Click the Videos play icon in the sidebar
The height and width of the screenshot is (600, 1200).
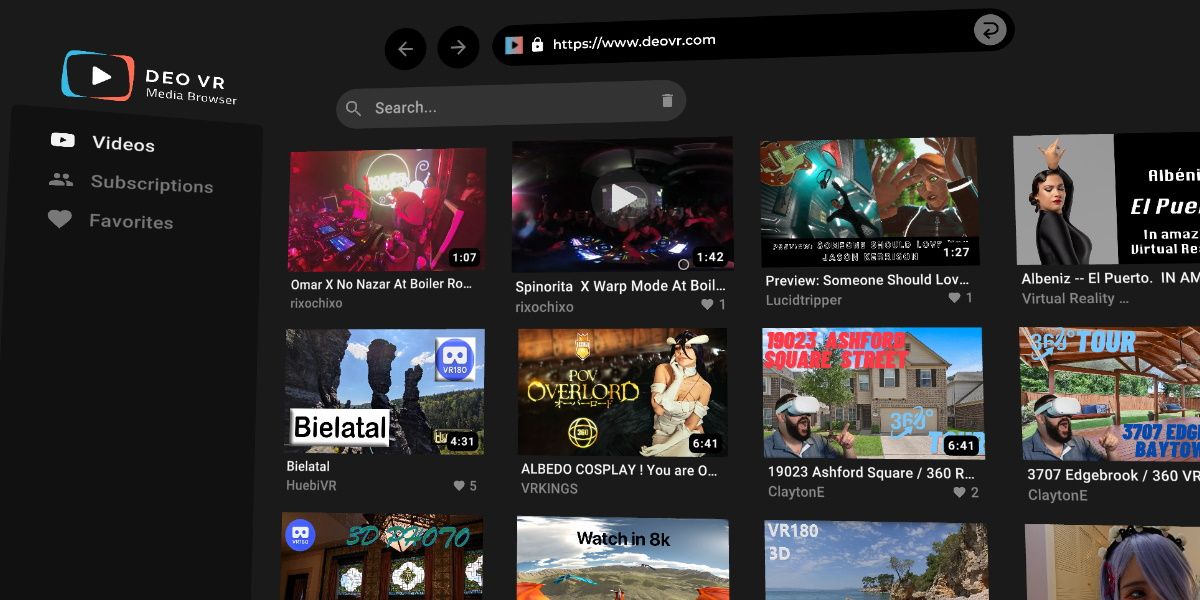(x=63, y=141)
